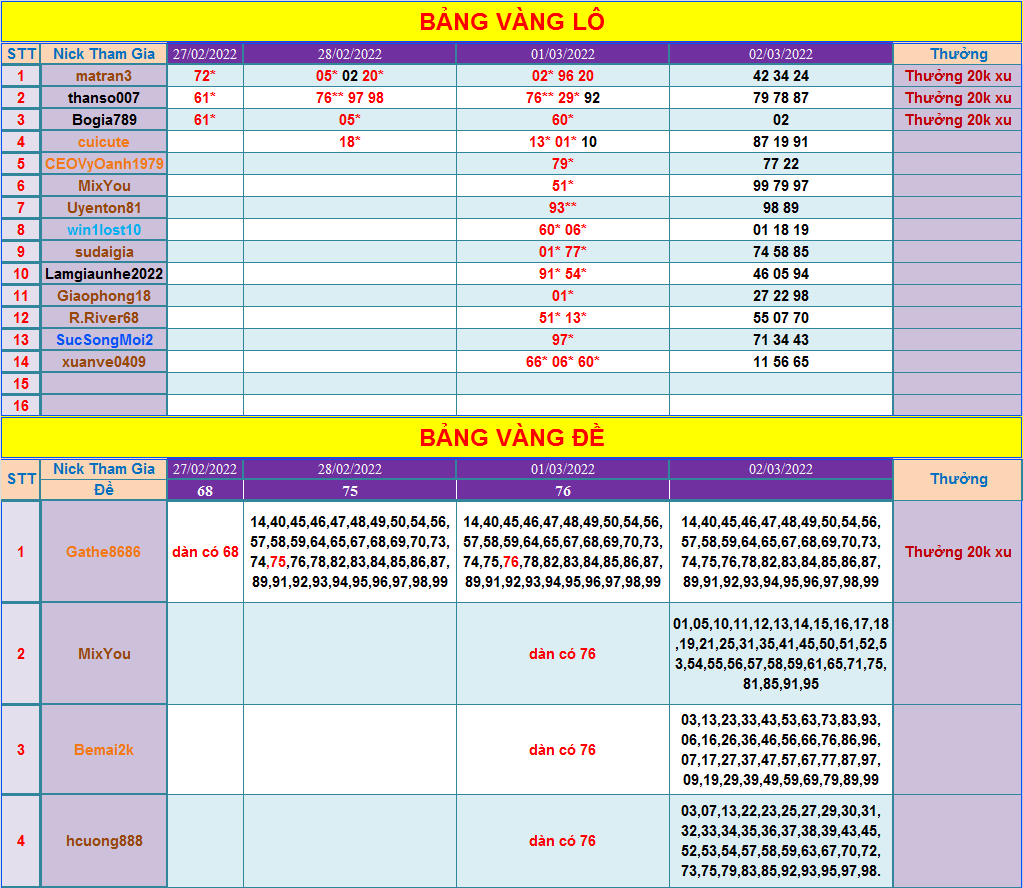Click cell '51* 13*' in the R.River68 row
1023x888 pixels.
click(x=562, y=318)
